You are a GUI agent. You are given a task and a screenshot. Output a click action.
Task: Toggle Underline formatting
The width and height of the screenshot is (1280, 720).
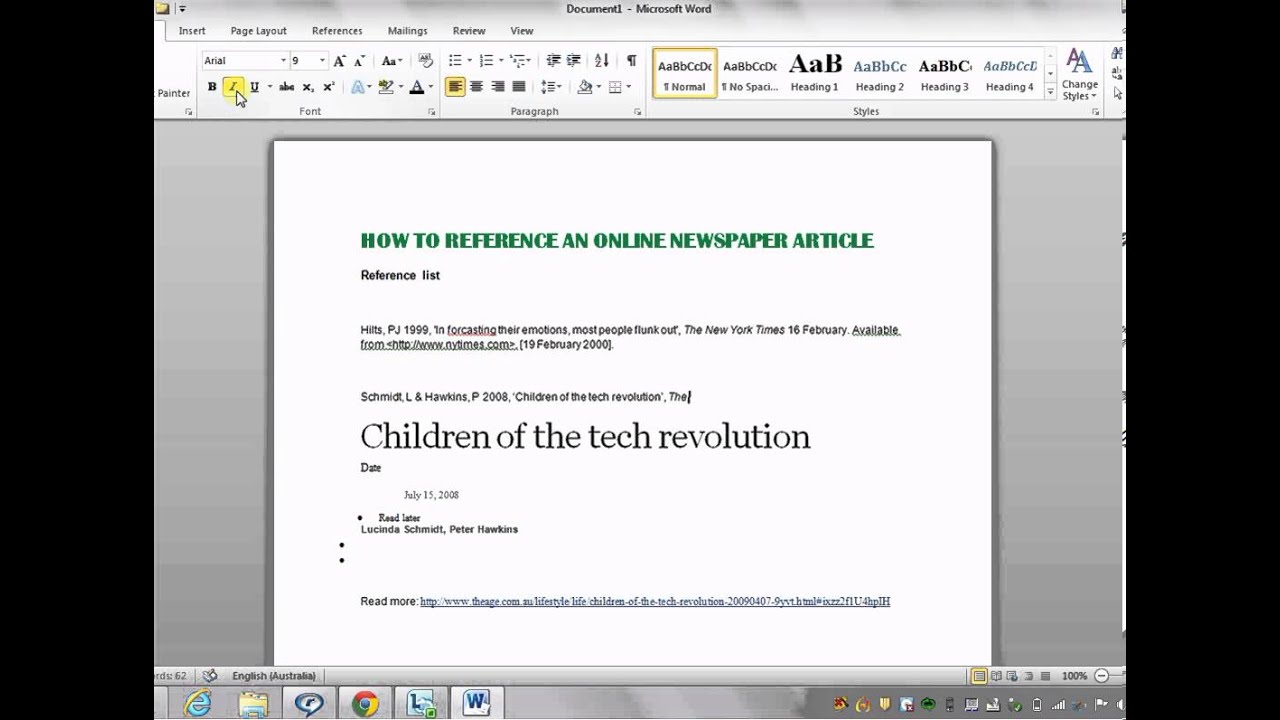(x=254, y=87)
